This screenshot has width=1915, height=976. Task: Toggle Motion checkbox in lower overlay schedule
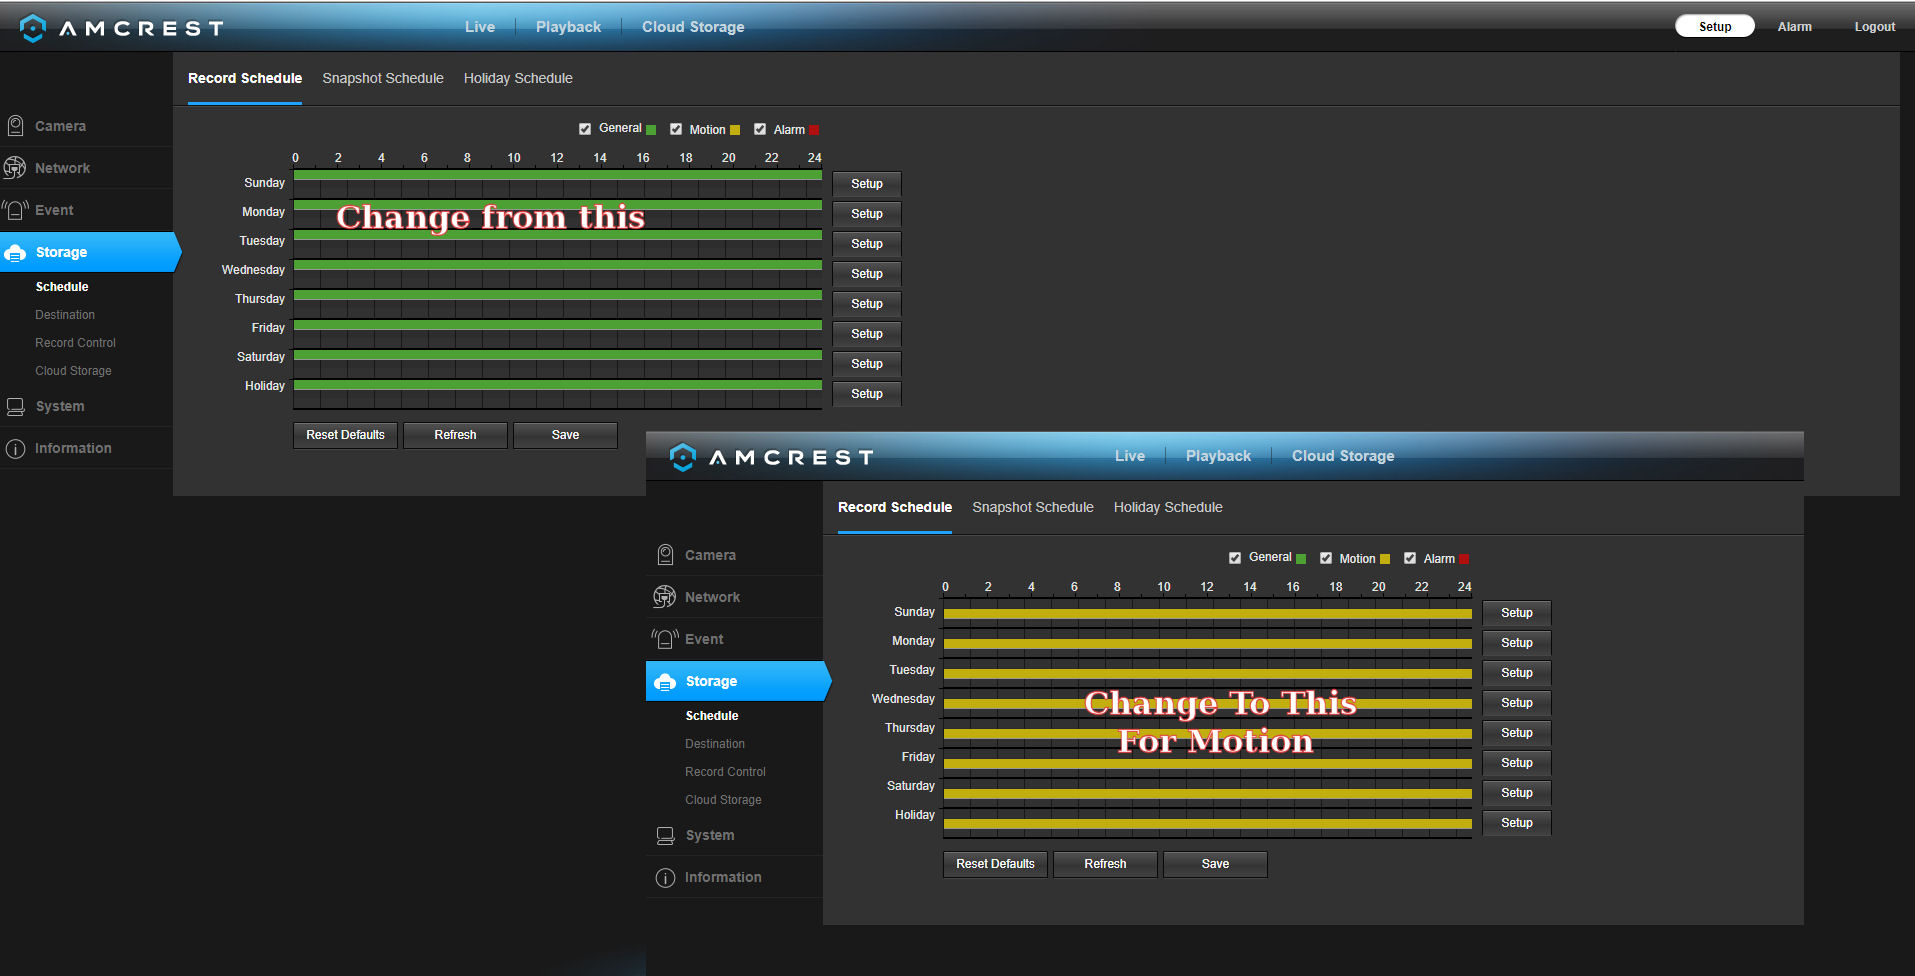(1326, 558)
